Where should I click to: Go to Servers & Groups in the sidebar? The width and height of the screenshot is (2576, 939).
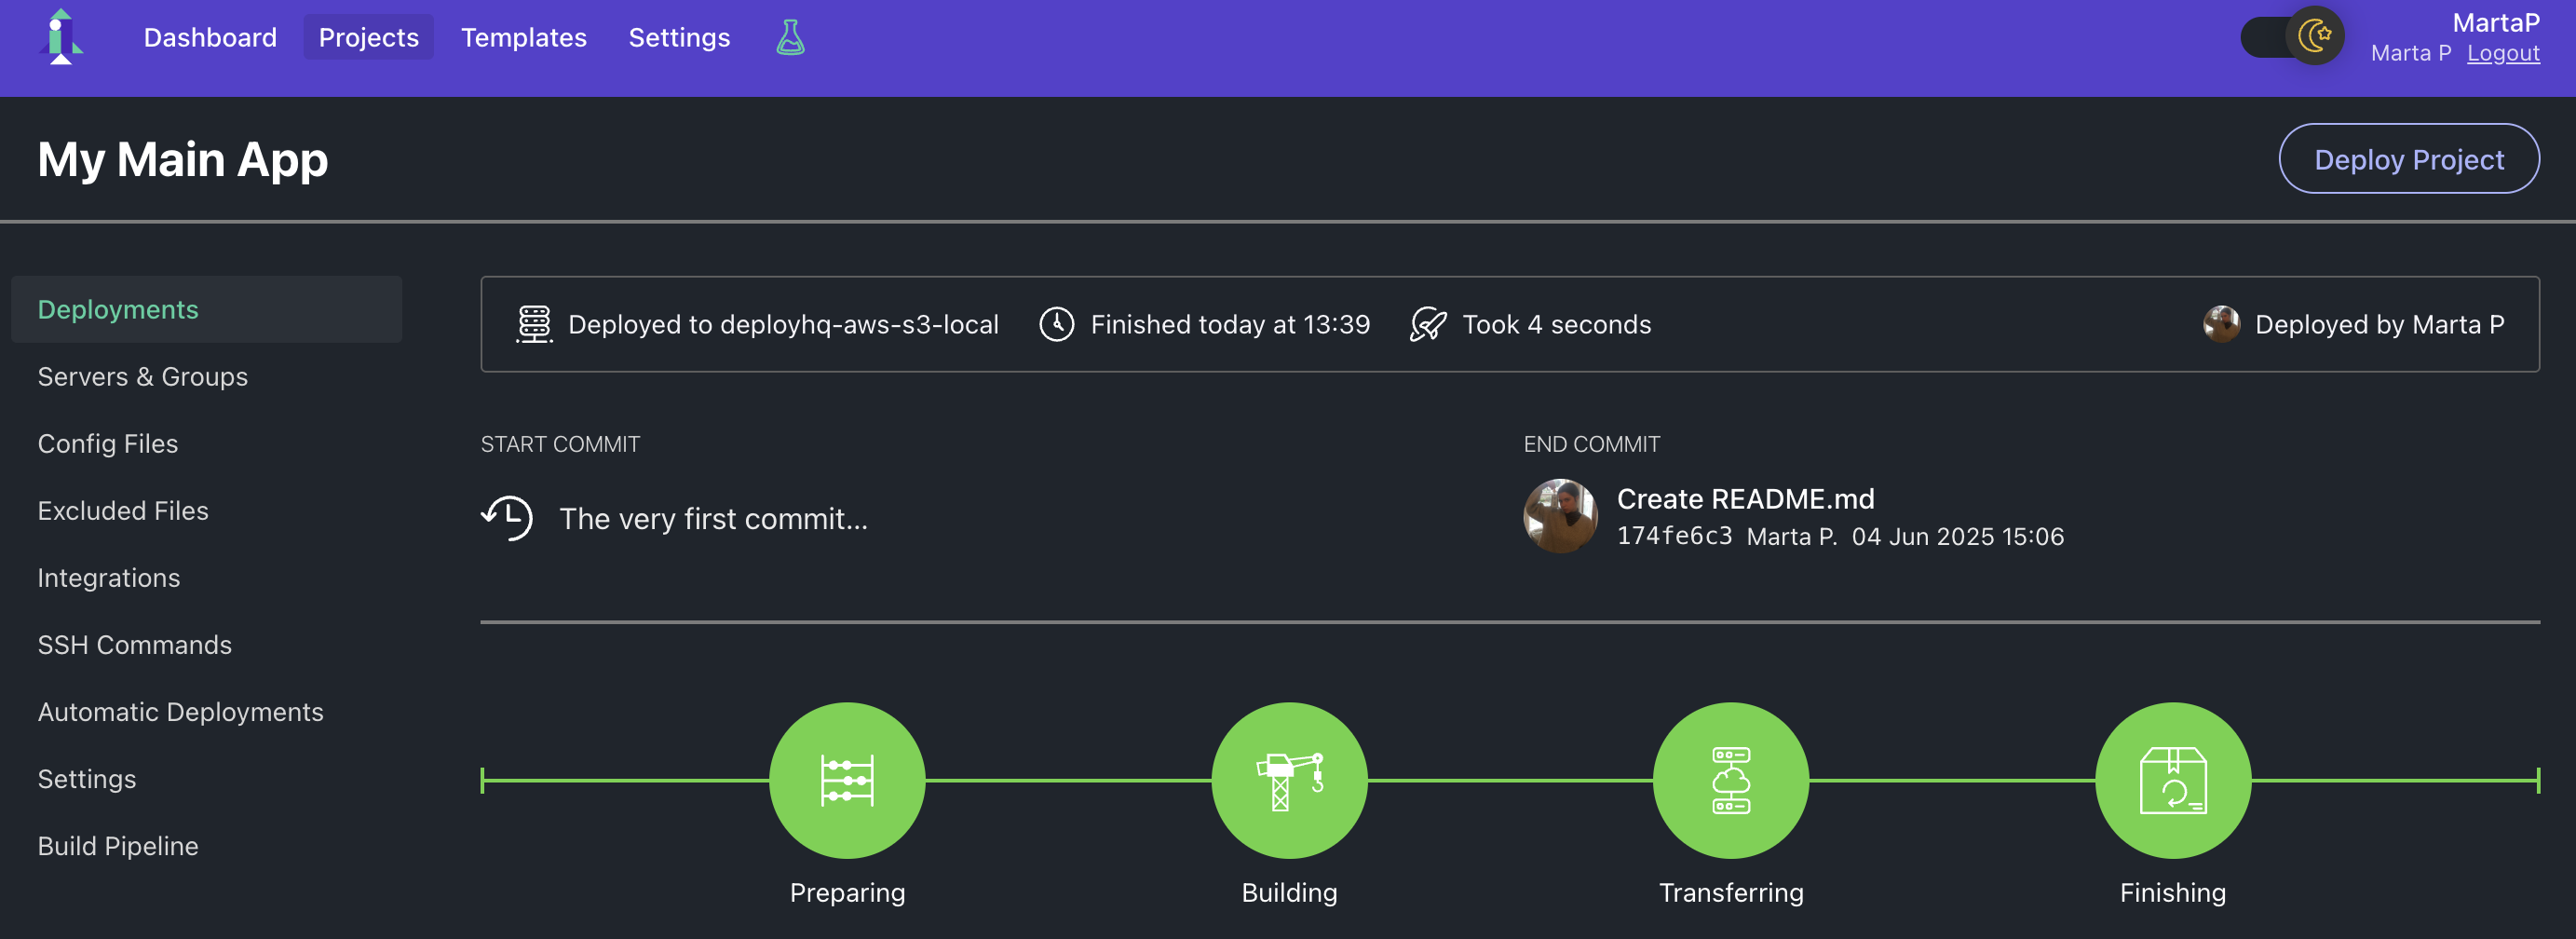click(x=143, y=377)
